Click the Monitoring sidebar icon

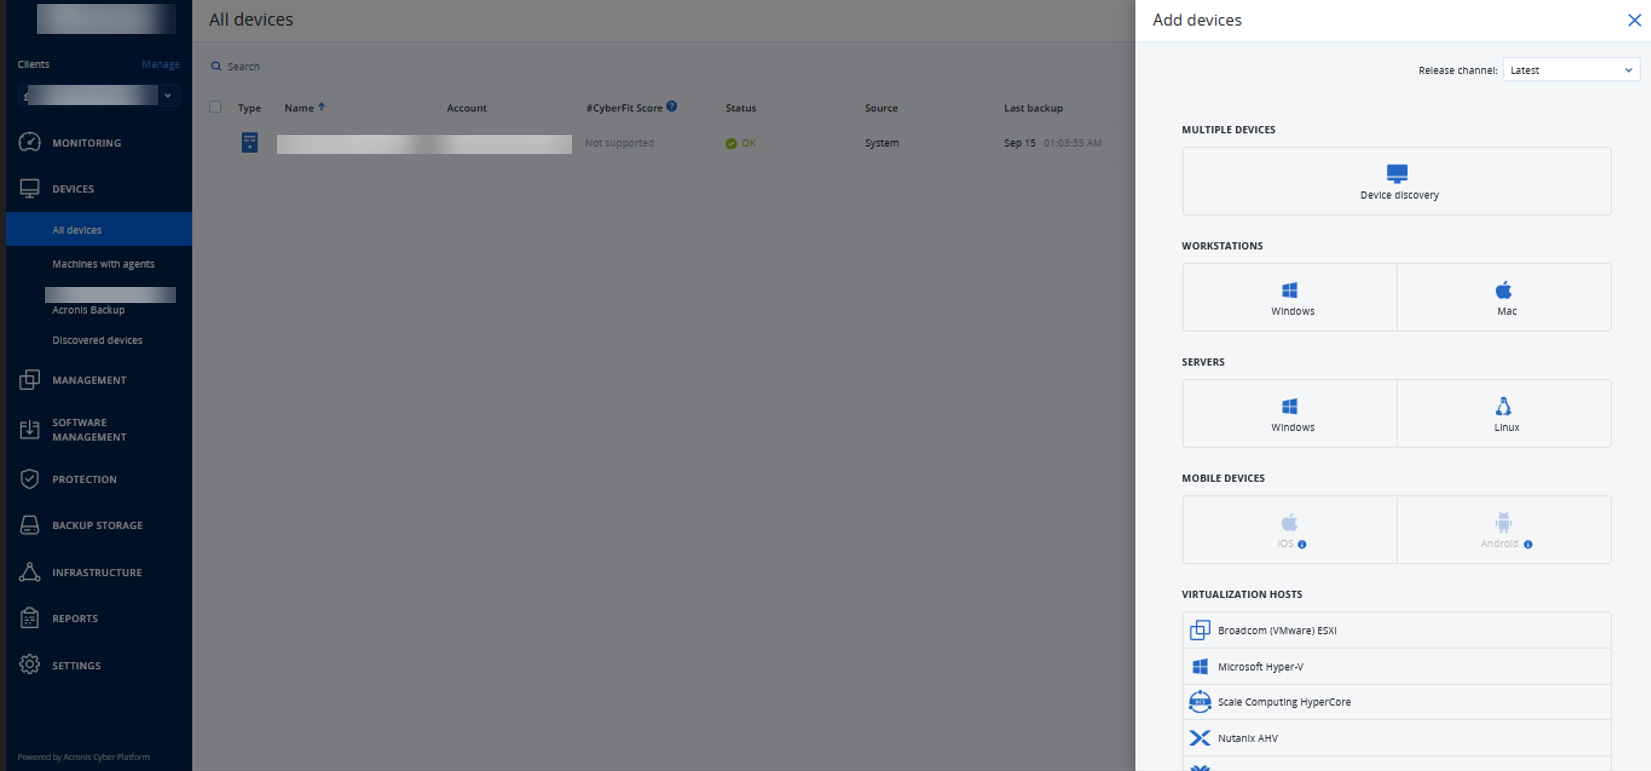pos(30,142)
